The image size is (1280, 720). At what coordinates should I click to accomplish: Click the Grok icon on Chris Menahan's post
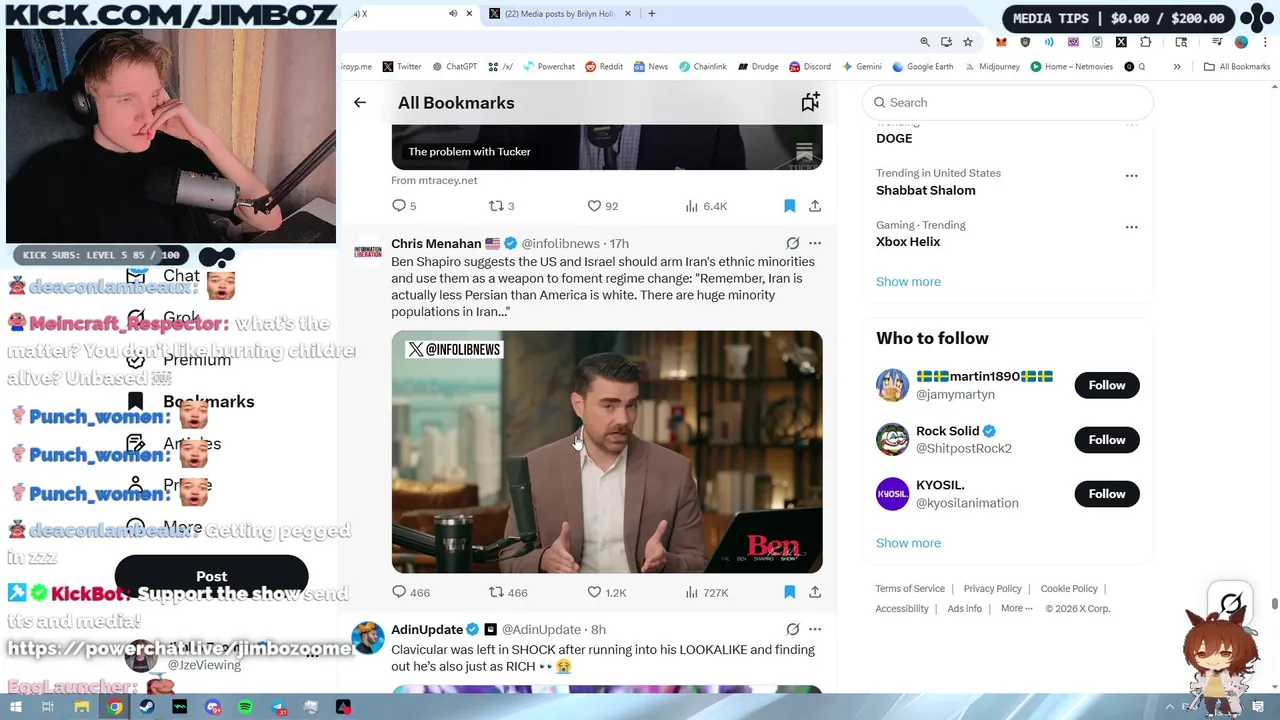792,243
